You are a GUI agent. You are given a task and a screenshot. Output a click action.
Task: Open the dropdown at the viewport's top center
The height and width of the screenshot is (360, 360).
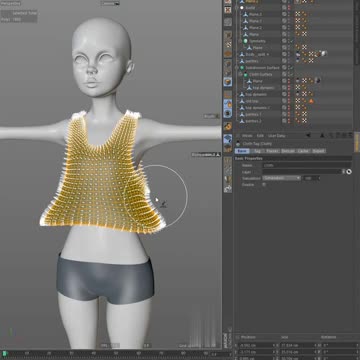[110, 3]
